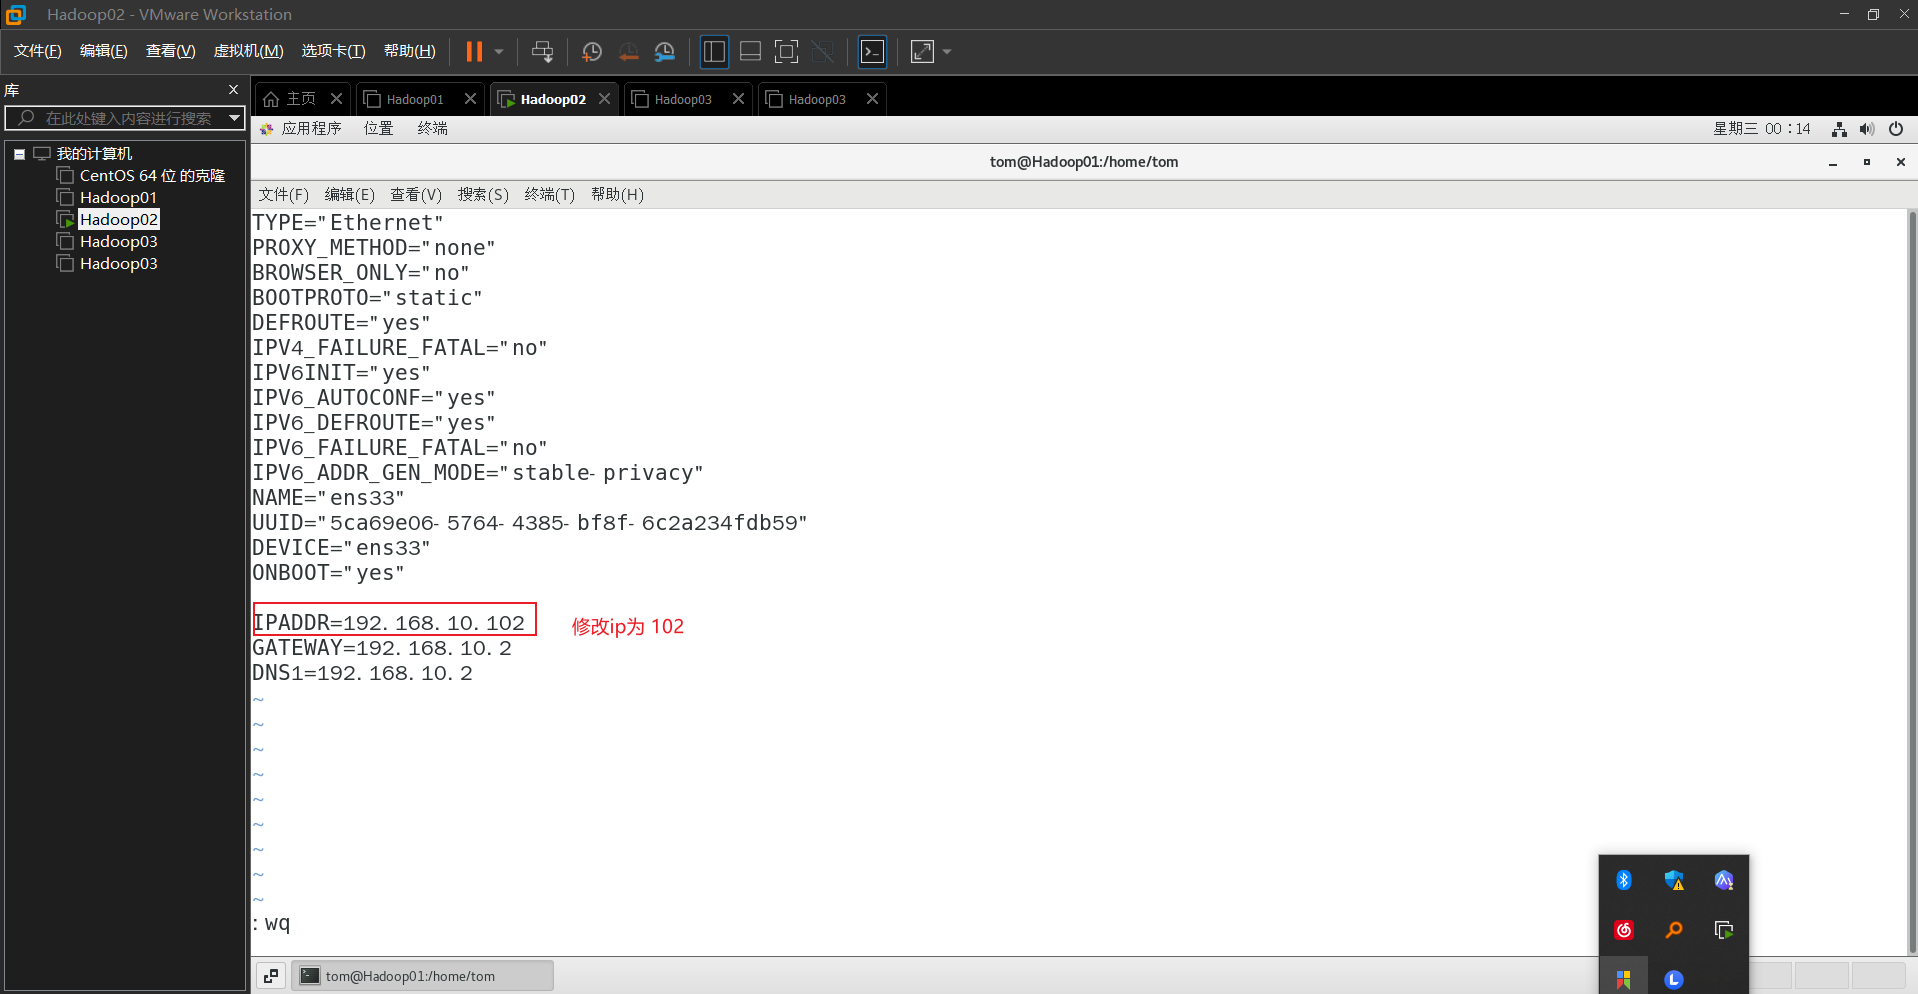Enter full screen mode icon
1918x994 pixels.
pyautogui.click(x=787, y=51)
